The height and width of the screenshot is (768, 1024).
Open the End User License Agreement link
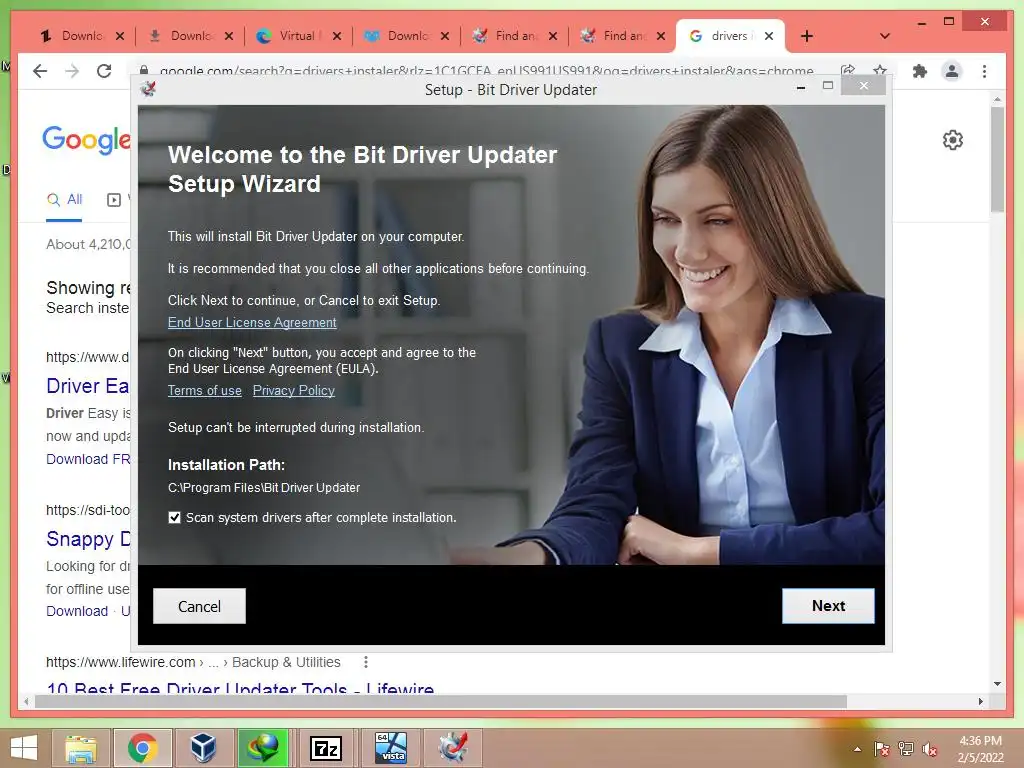pos(252,323)
